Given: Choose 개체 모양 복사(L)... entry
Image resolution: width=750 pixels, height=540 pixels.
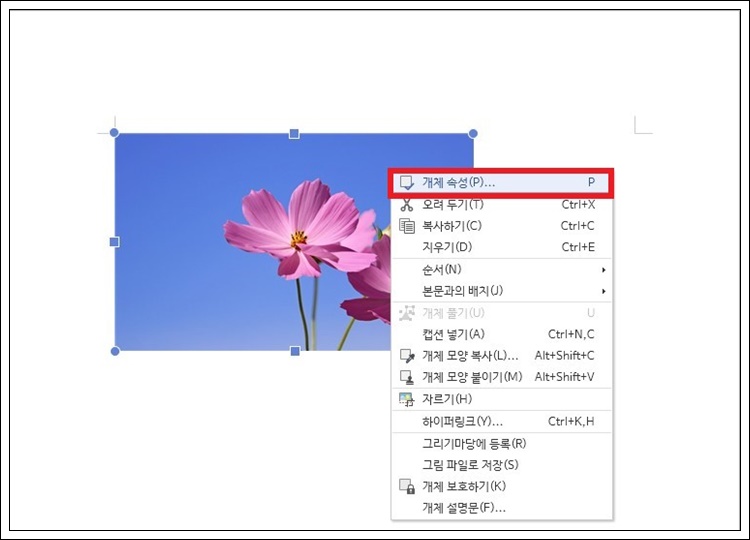Looking at the screenshot, I should [501, 356].
